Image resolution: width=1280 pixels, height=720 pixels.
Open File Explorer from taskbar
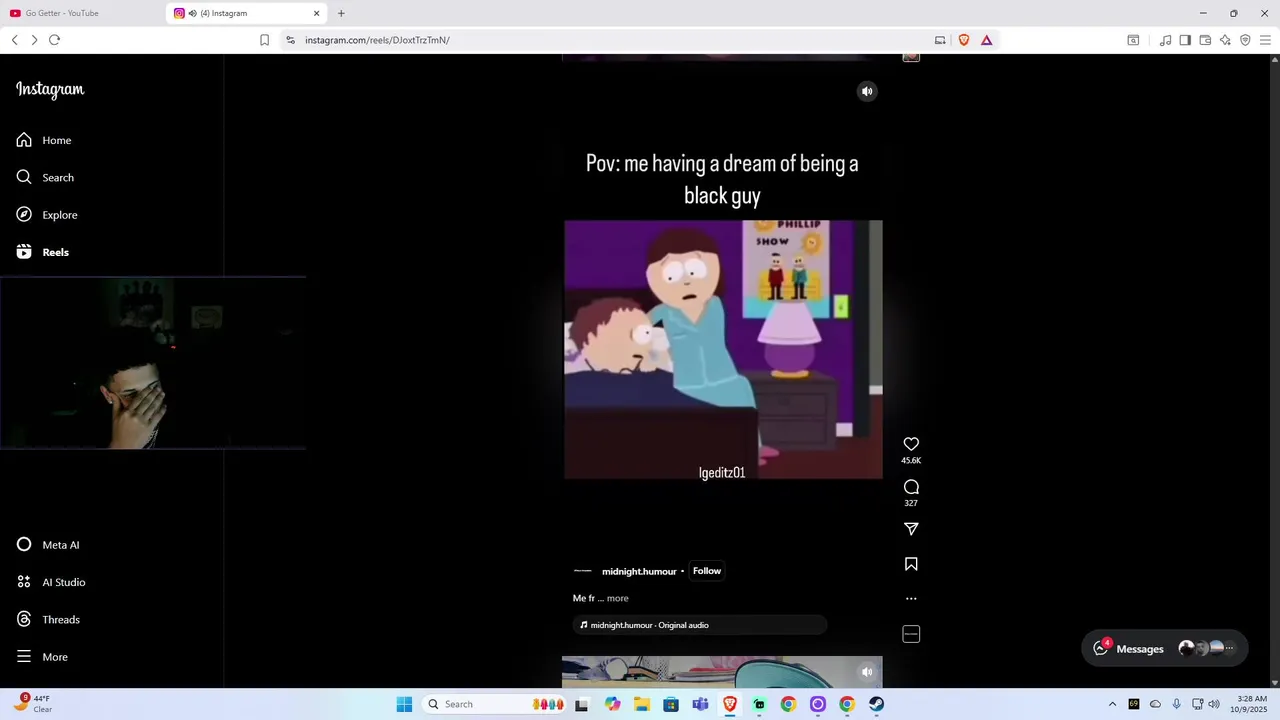point(641,704)
